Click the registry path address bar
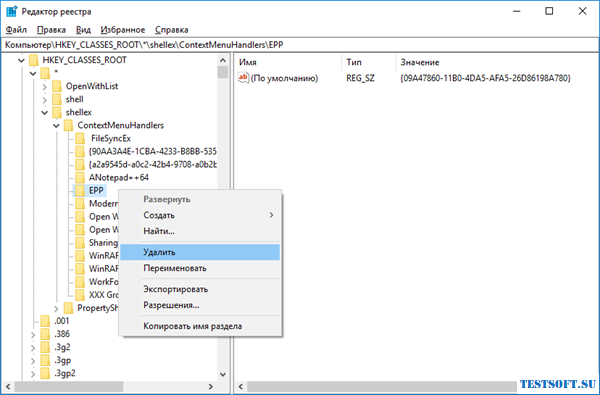The image size is (600, 395). pos(300,45)
